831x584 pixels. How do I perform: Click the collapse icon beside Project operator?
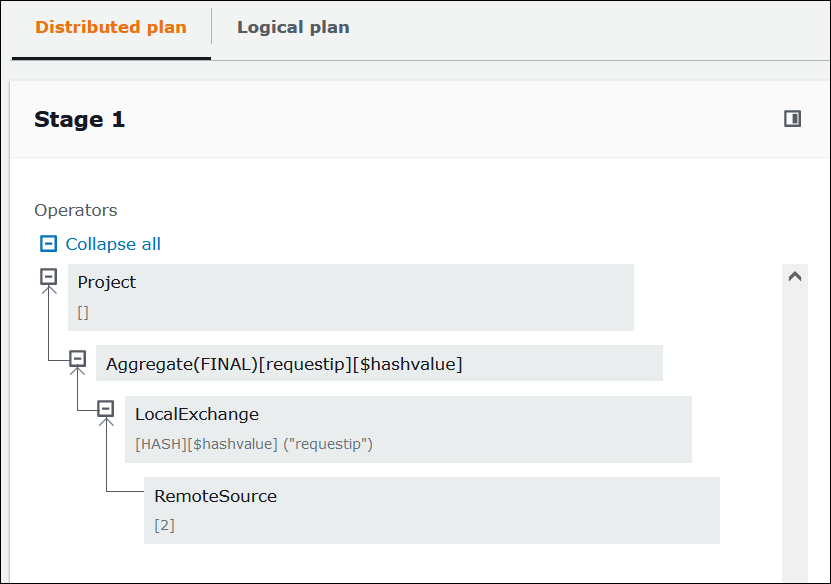tap(48, 277)
